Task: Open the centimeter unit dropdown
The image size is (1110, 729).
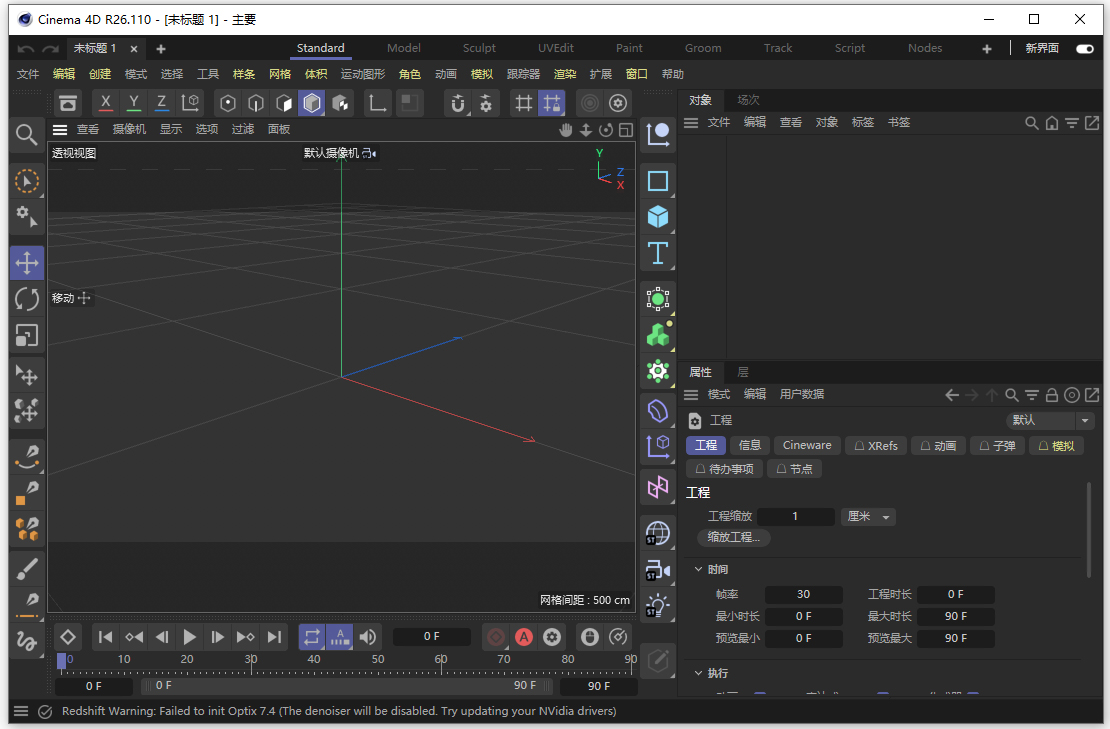Action: [868, 517]
